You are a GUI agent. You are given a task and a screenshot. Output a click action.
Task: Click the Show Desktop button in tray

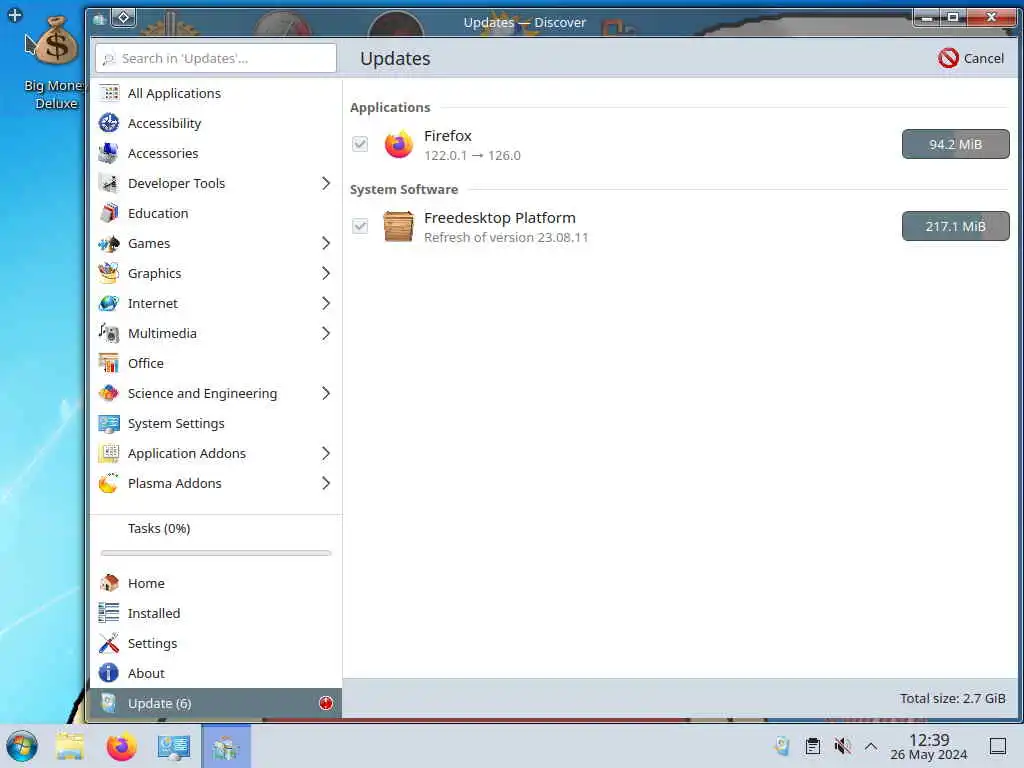point(997,746)
